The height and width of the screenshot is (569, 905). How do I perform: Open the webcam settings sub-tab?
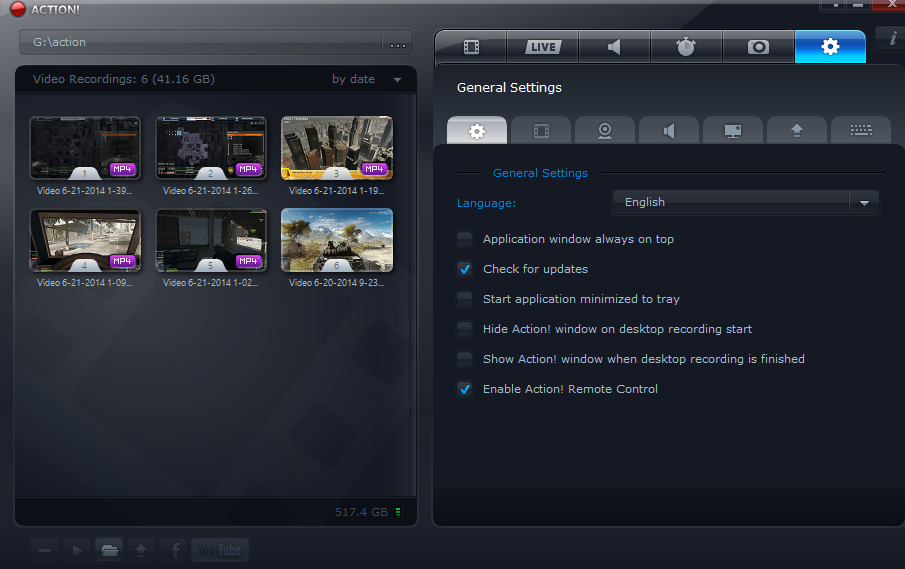click(x=605, y=131)
